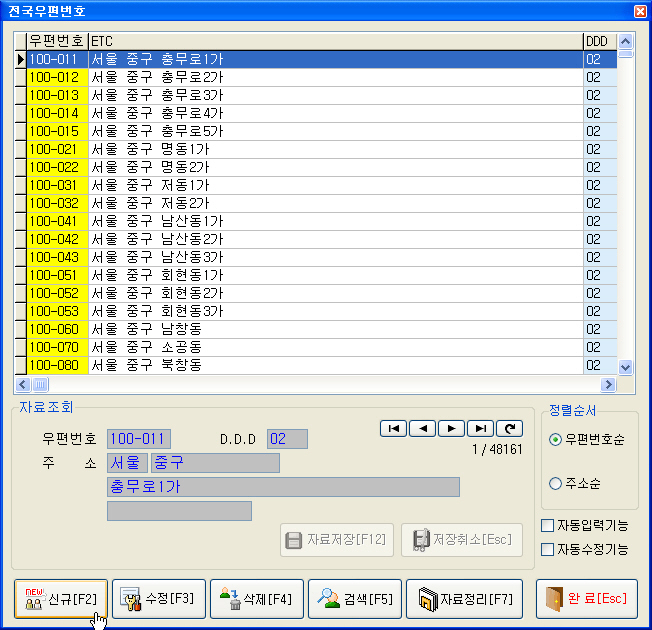
Task: Click the 자료정리[F7] button
Action: pyautogui.click(x=464, y=599)
